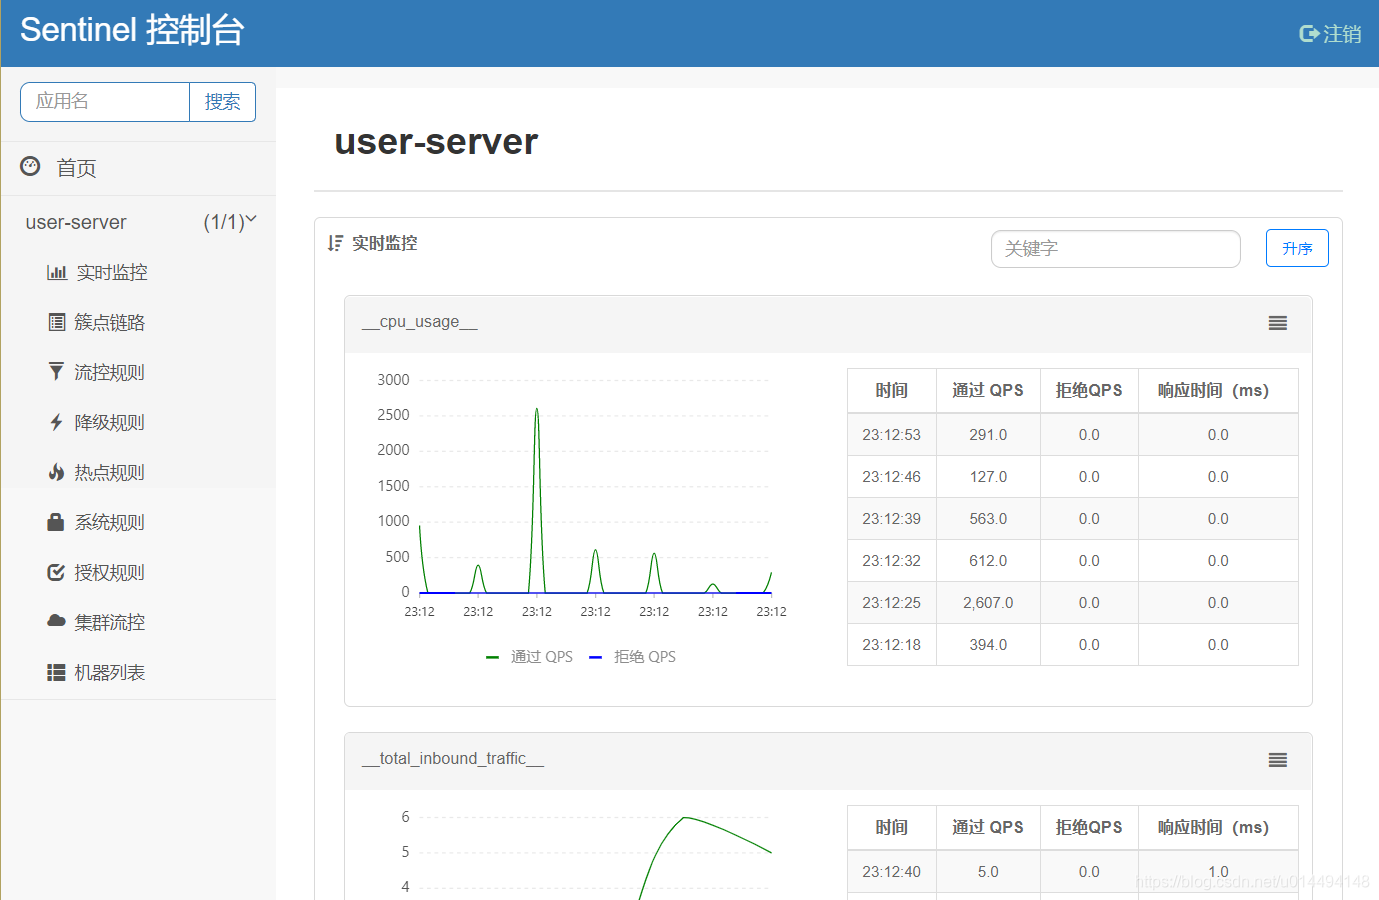Click the 127.0 QPS value
The width and height of the screenshot is (1379, 900).
988,477
